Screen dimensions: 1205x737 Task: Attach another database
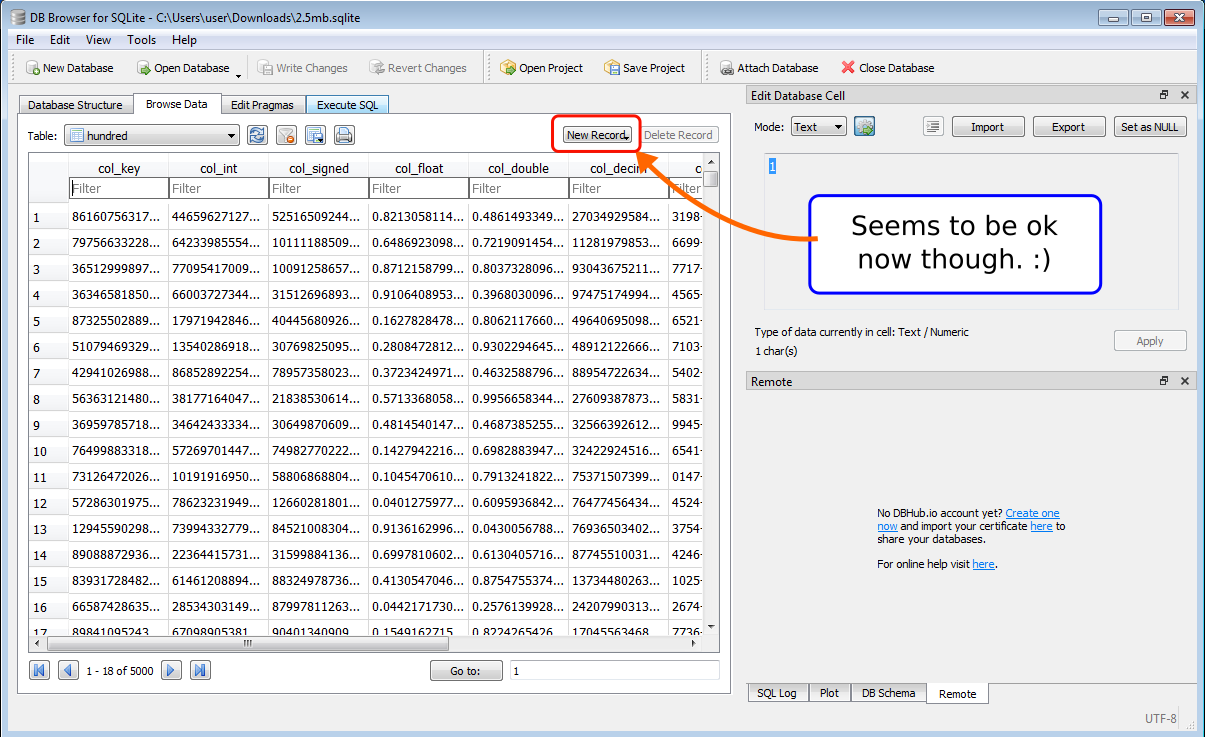pyautogui.click(x=769, y=67)
